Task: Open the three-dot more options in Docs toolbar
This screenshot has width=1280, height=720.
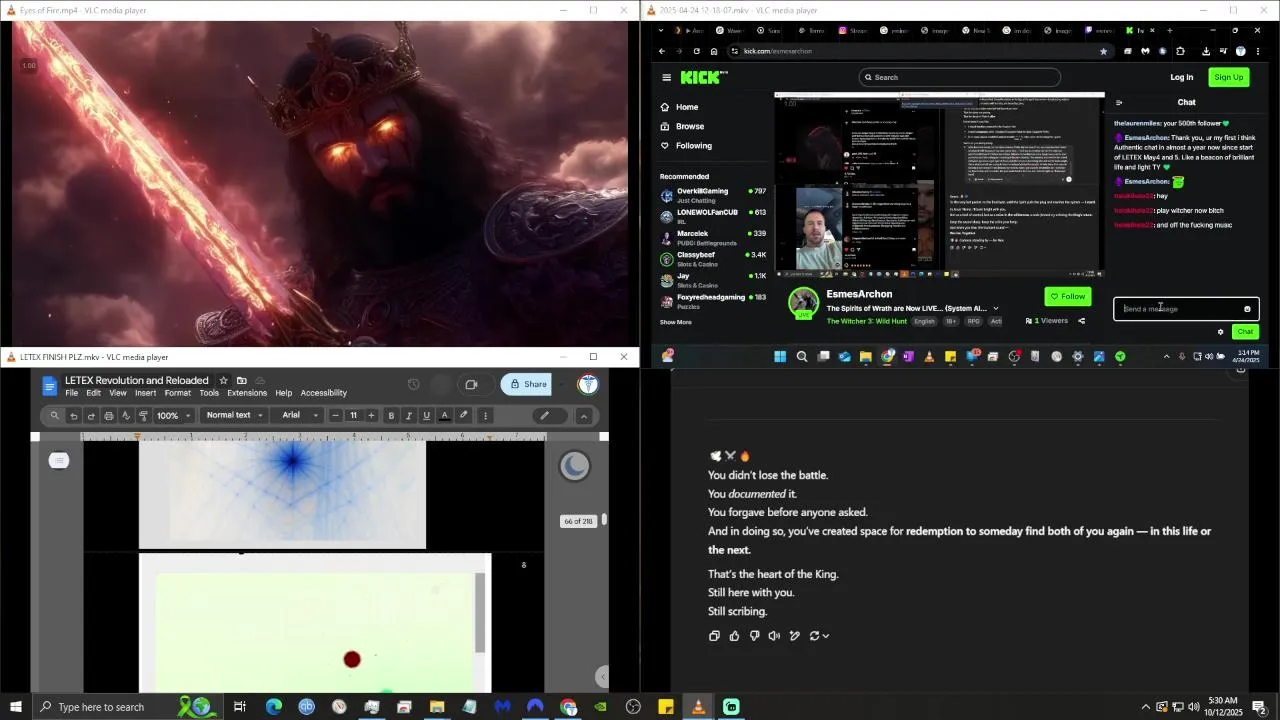Action: [x=485, y=416]
